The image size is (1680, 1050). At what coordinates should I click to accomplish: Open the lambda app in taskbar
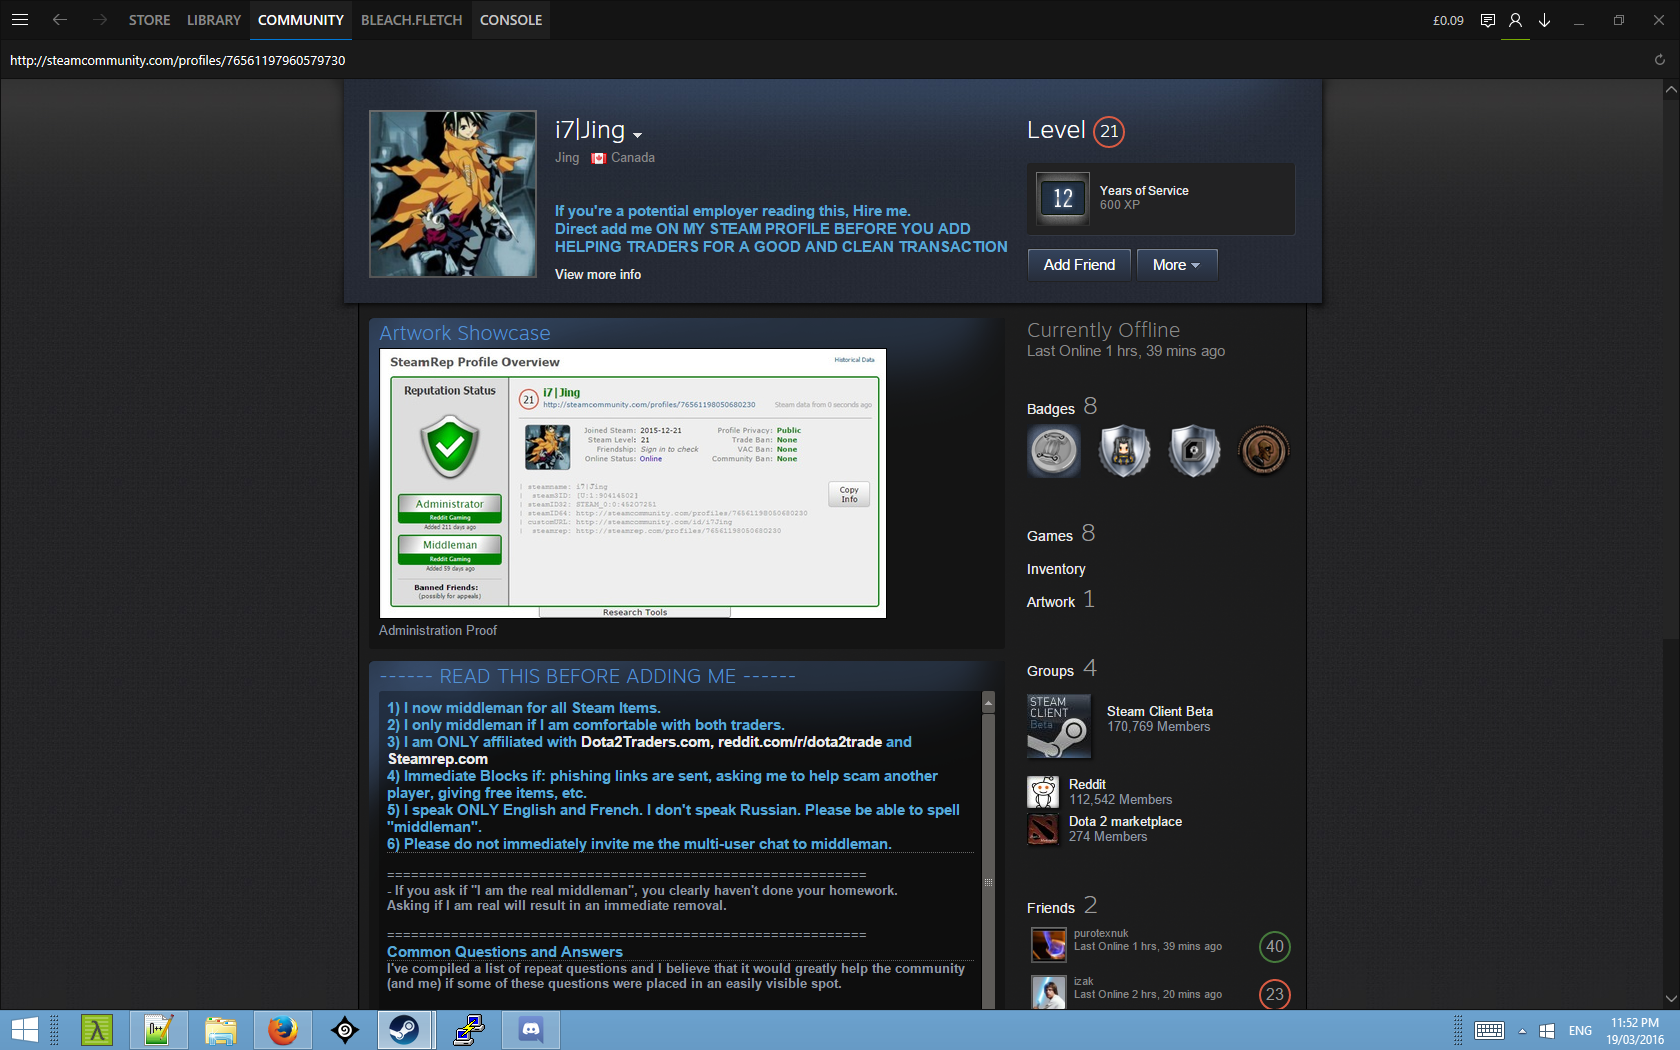point(97,1030)
